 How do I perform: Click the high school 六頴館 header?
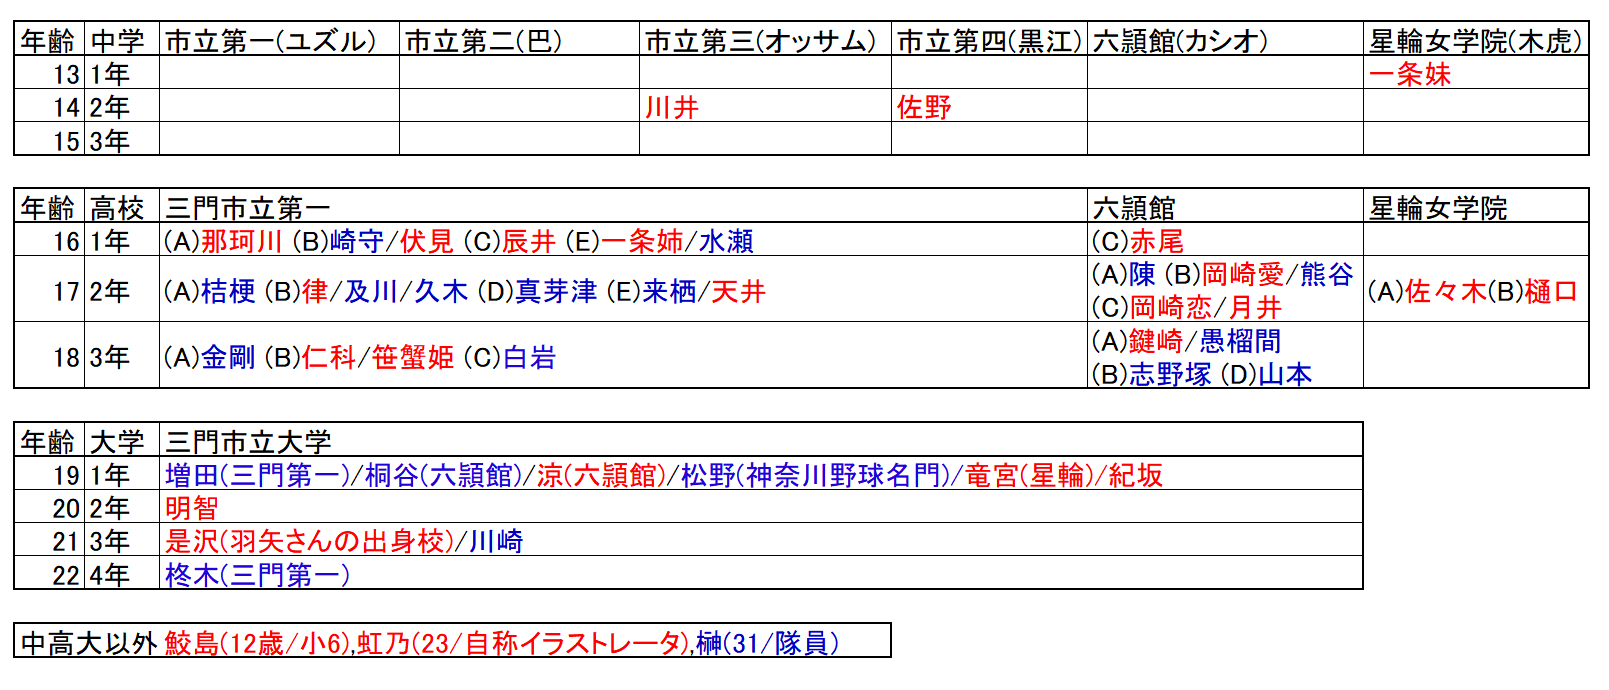[1225, 207]
